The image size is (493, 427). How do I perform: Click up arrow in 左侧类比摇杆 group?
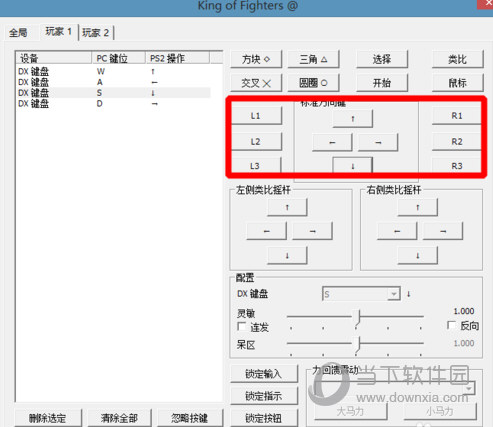287,207
